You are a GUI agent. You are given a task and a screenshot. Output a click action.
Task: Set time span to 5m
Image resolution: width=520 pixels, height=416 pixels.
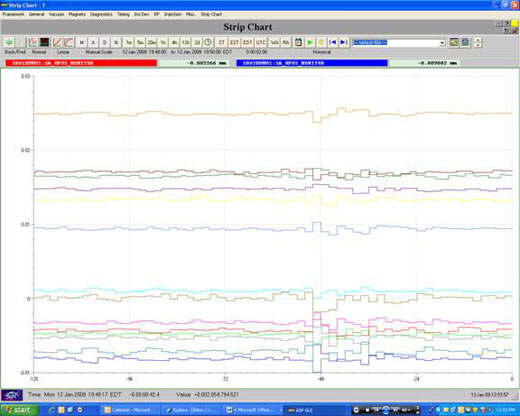point(140,42)
